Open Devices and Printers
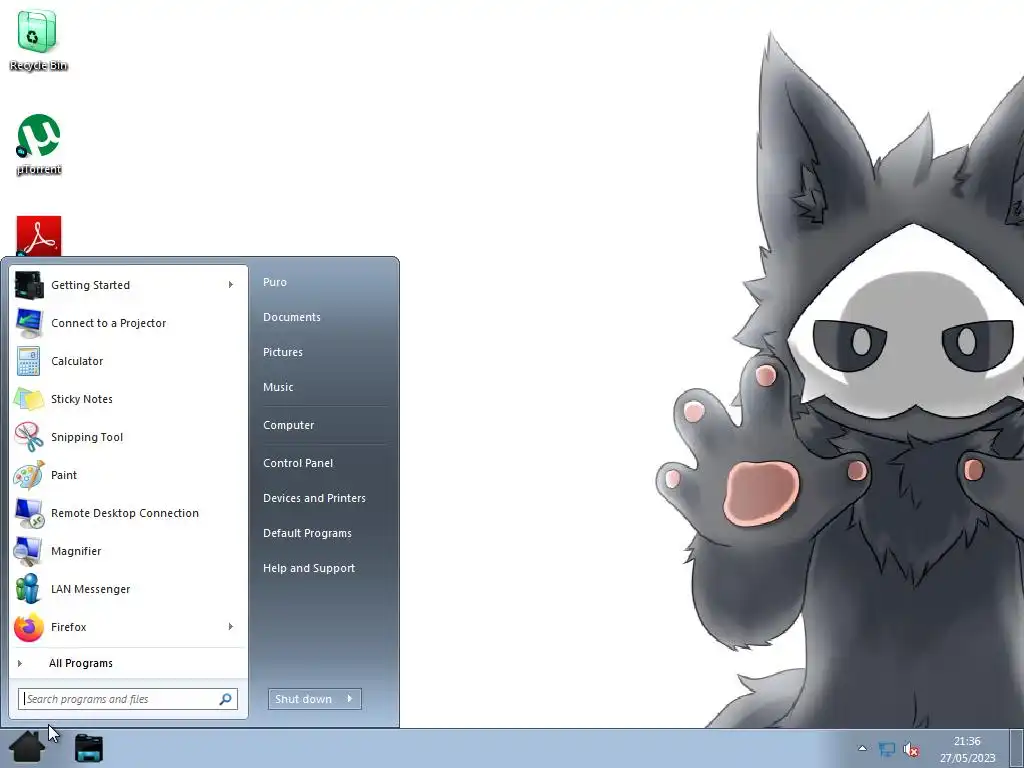 (x=314, y=498)
